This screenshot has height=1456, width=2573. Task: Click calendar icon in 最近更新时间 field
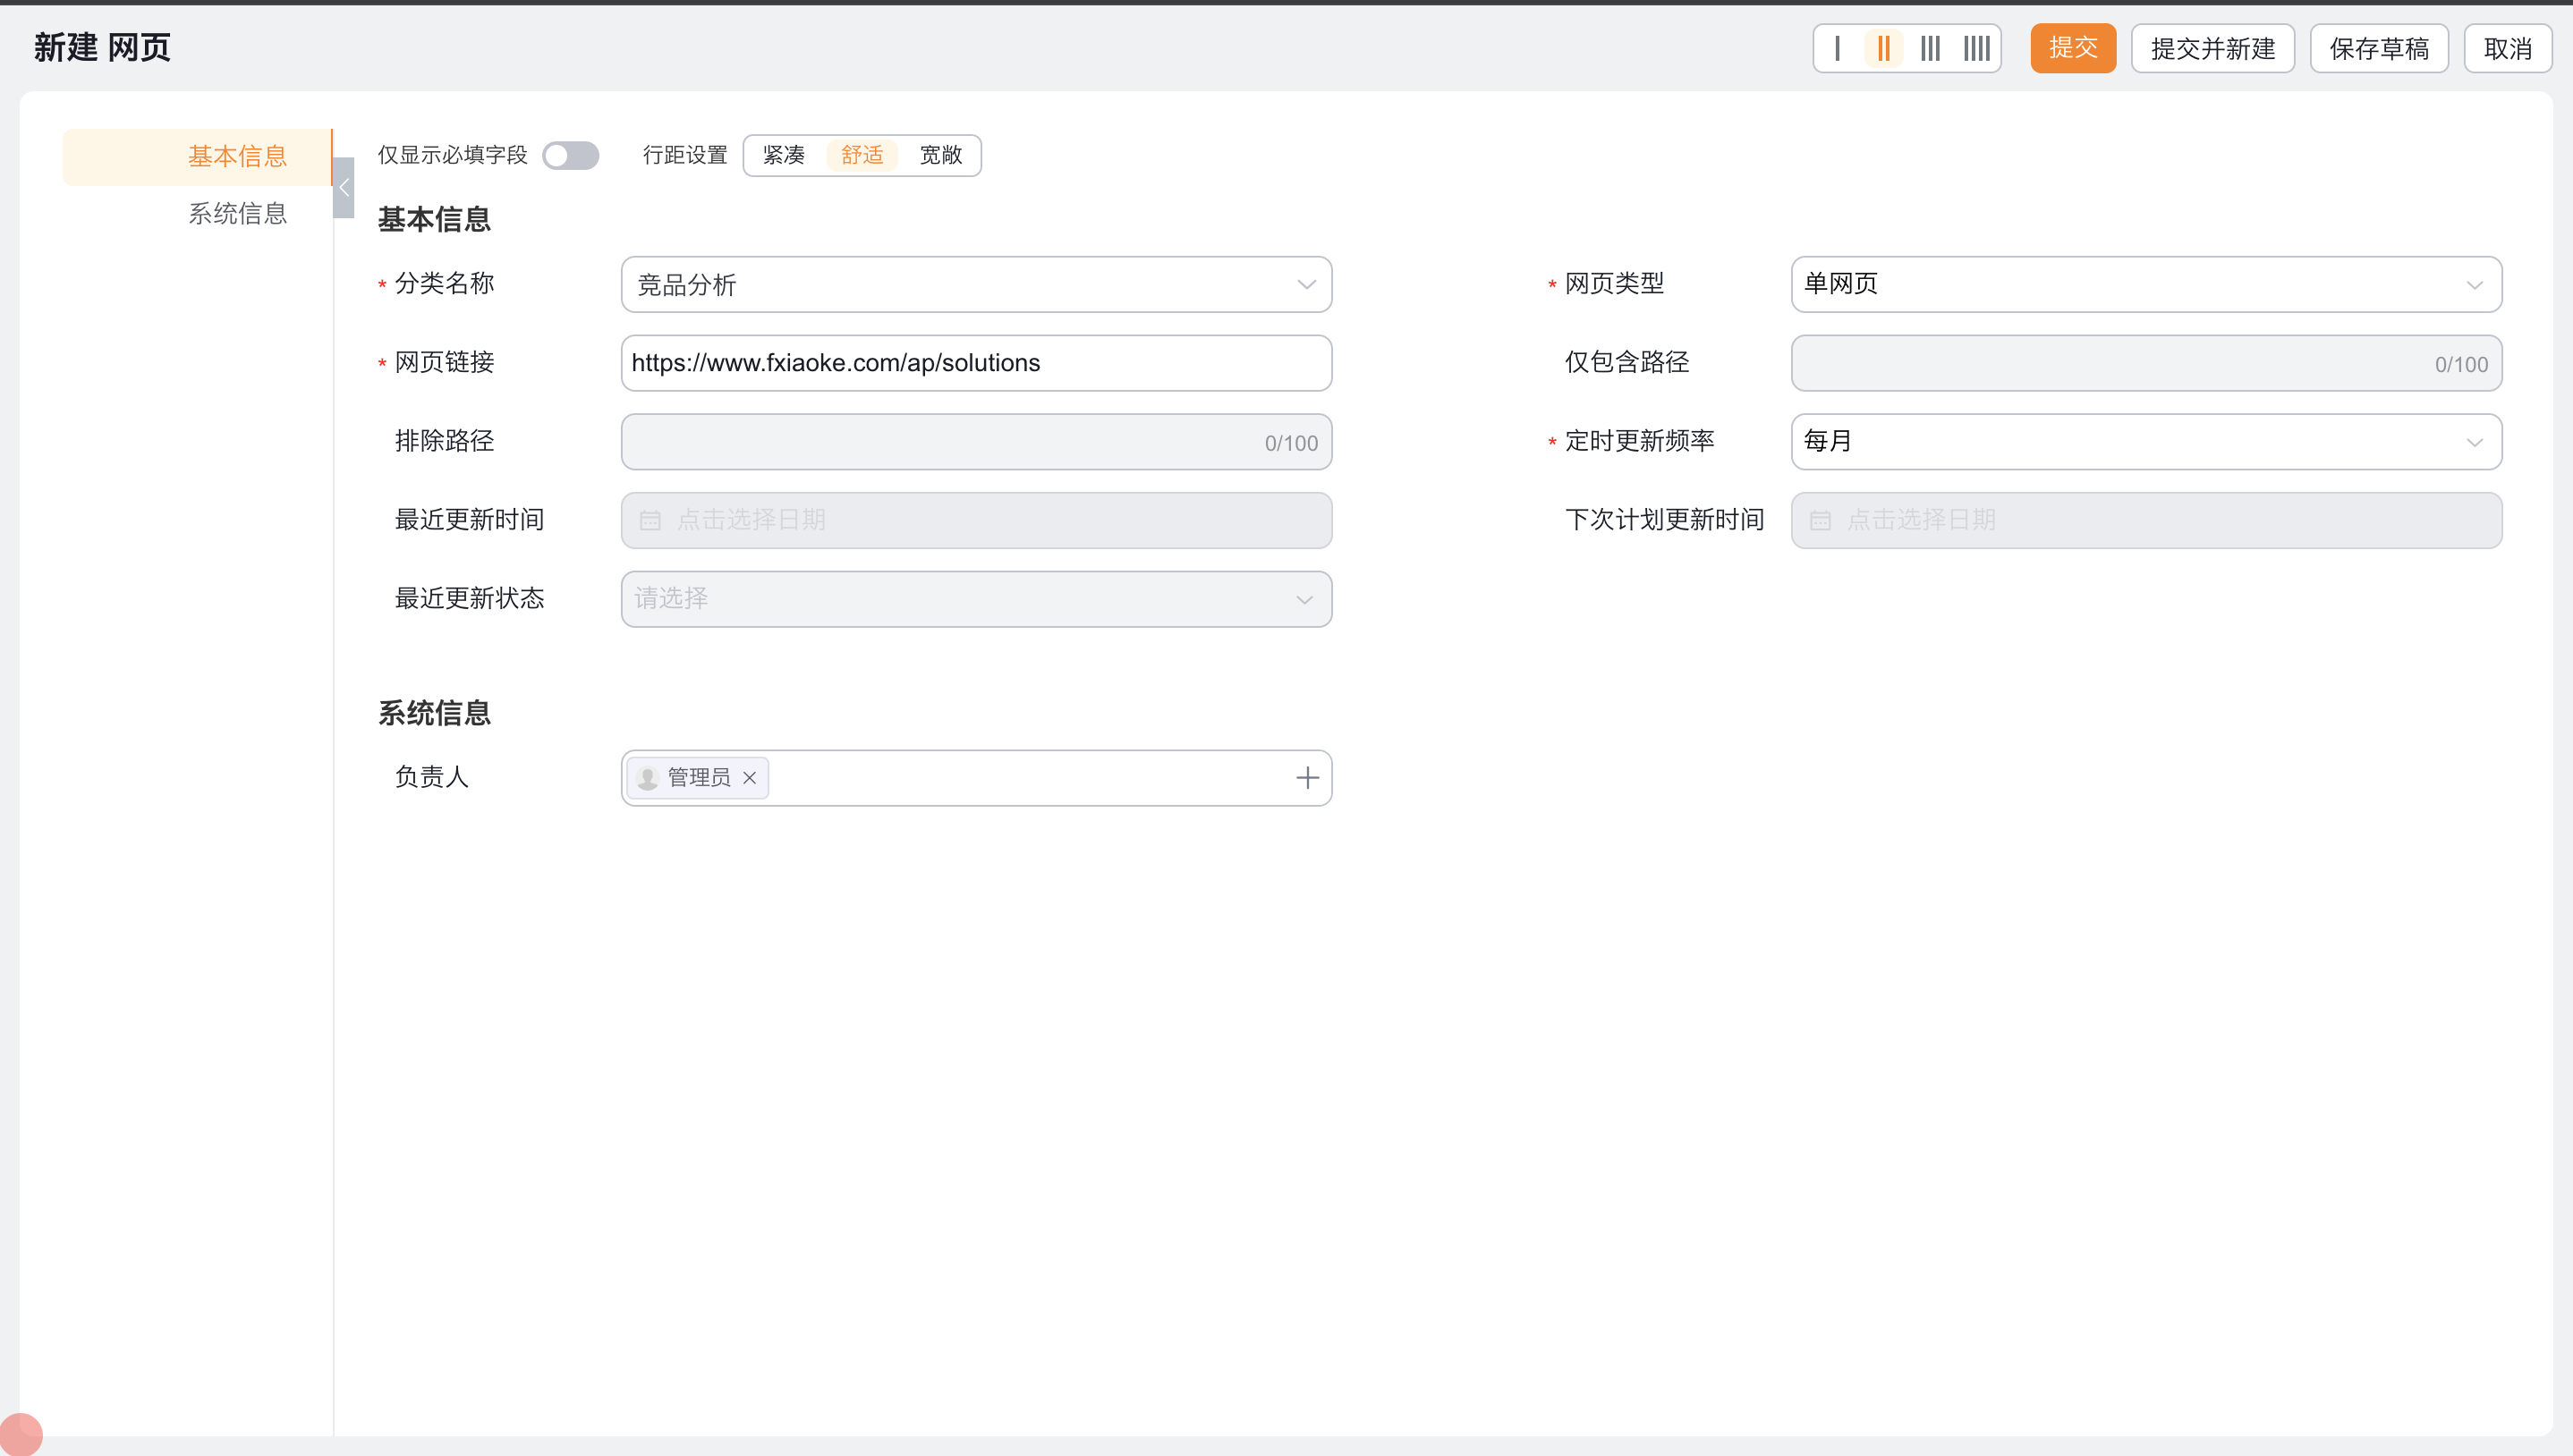650,520
